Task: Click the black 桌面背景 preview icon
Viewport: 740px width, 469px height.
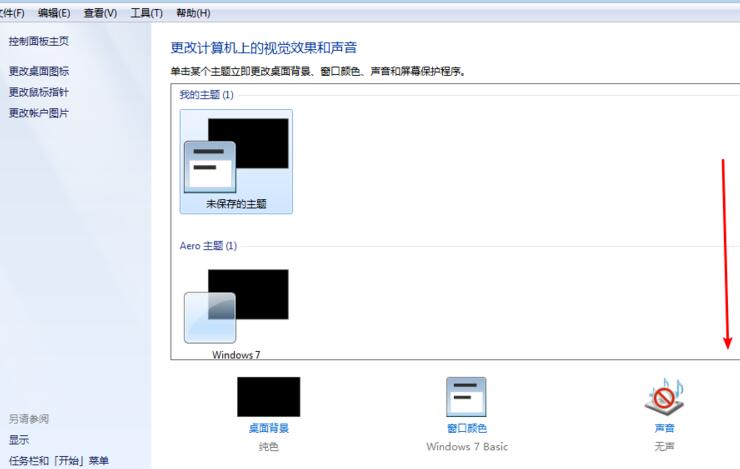Action: pyautogui.click(x=269, y=396)
